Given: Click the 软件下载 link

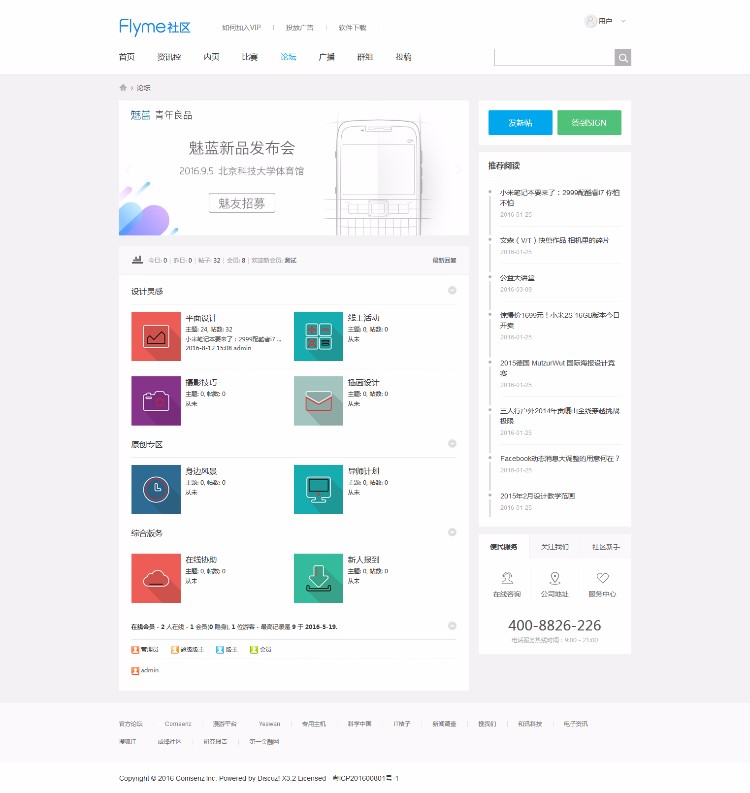Looking at the screenshot, I should (352, 28).
